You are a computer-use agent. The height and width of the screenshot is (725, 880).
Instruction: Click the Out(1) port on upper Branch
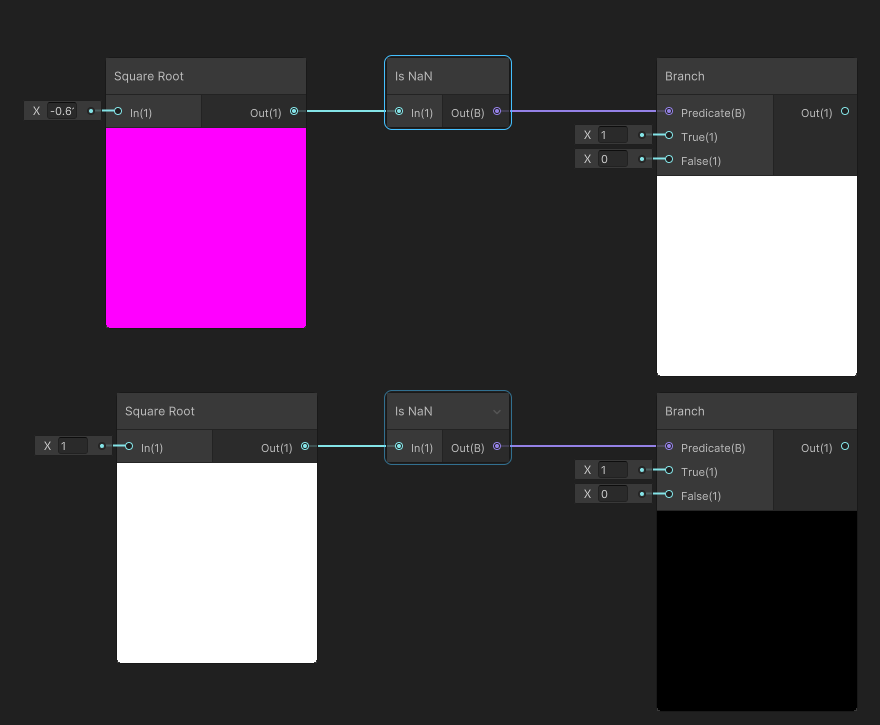[x=845, y=111]
